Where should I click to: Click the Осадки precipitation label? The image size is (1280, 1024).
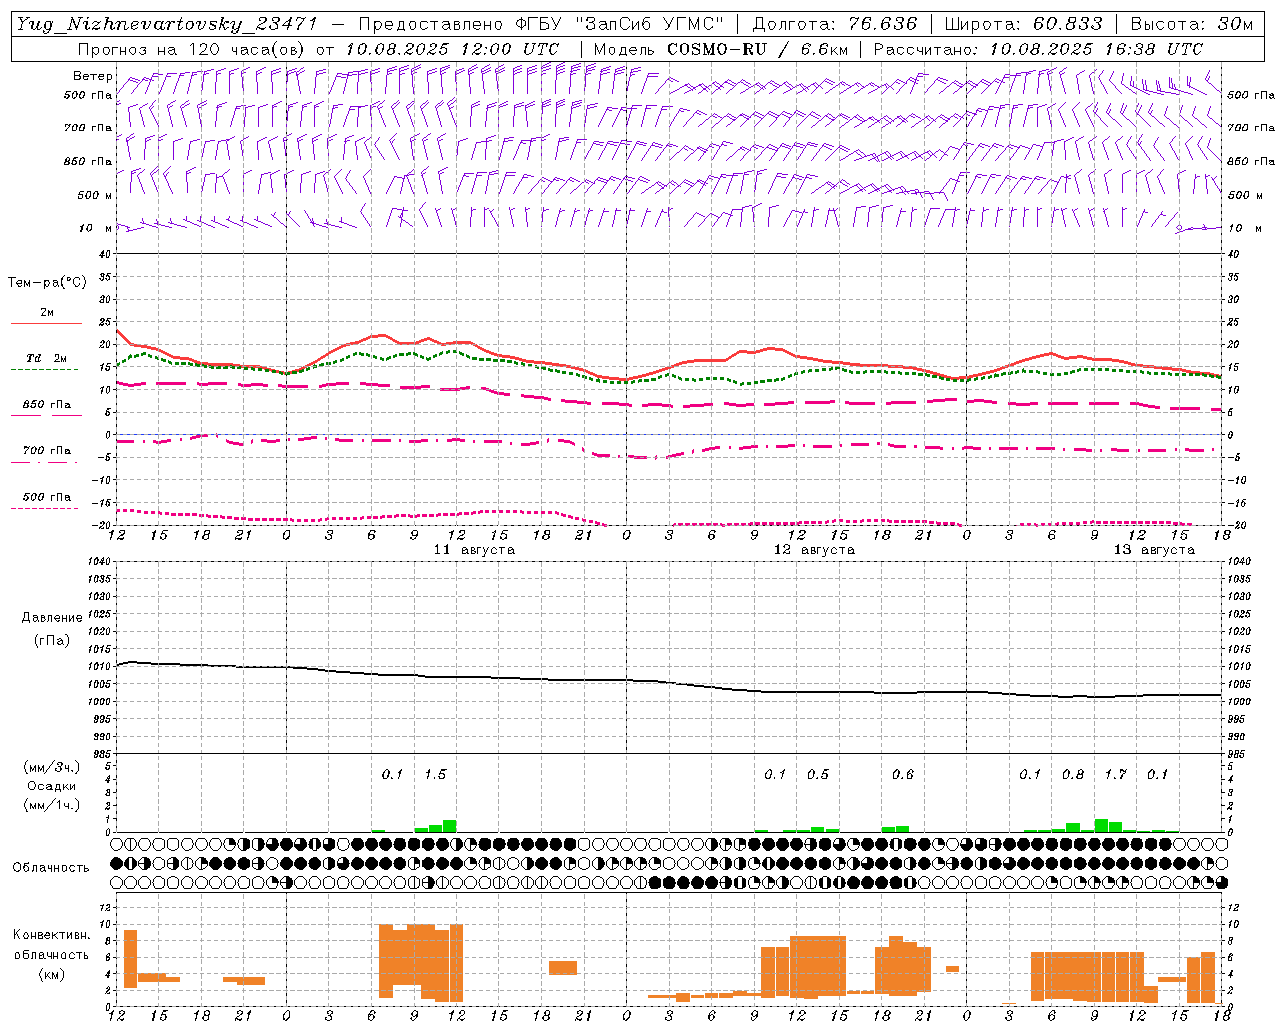click(x=52, y=786)
